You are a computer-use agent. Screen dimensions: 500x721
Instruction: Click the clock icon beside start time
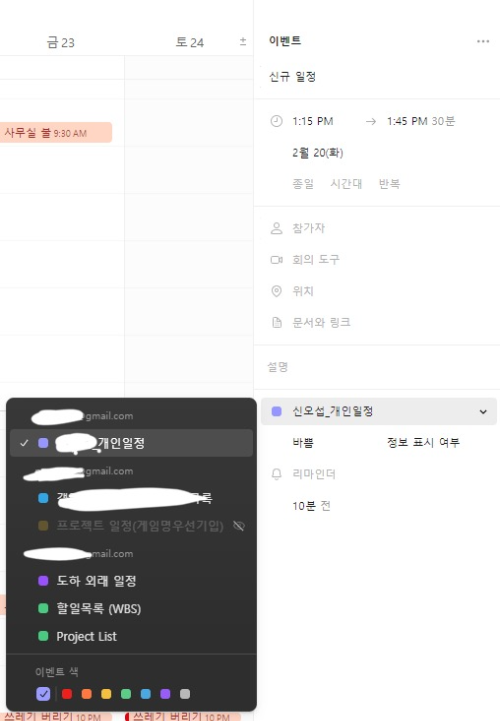[276, 121]
